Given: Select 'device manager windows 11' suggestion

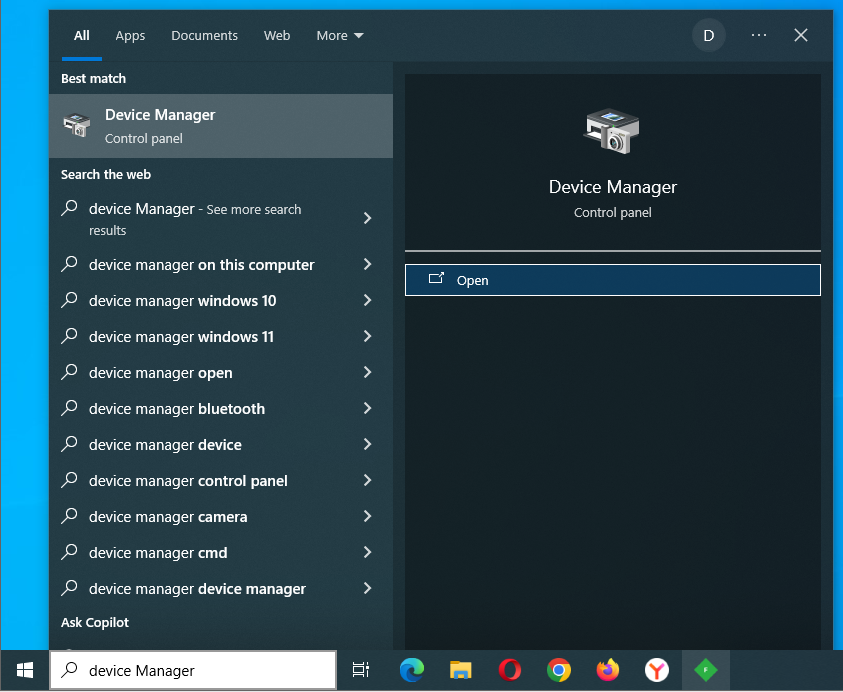Looking at the screenshot, I should click(x=220, y=337).
